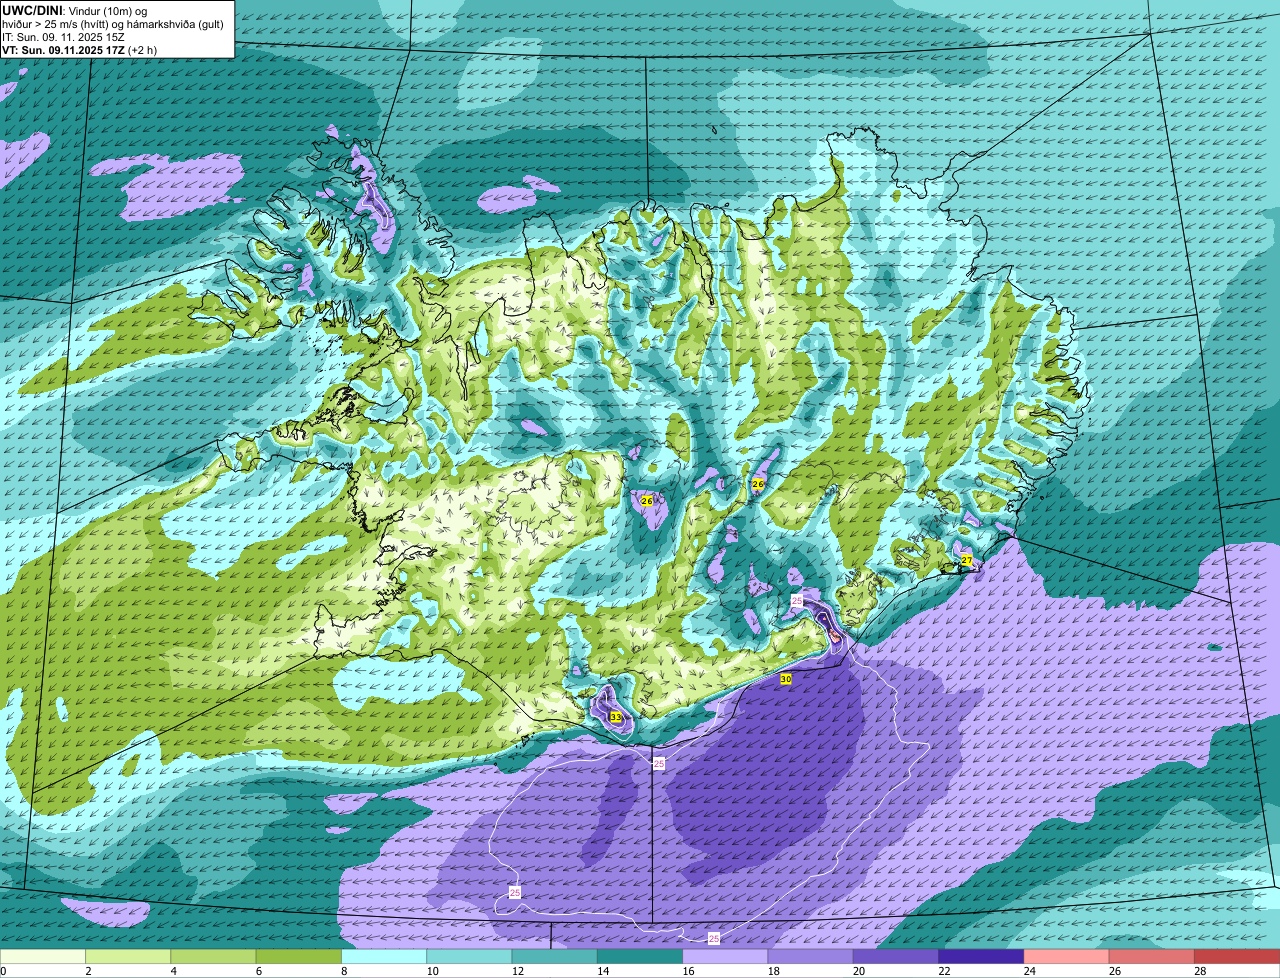The height and width of the screenshot is (978, 1280).
Task: Select the 16–18 m/s light lavender legend swatch
Action: [725, 957]
